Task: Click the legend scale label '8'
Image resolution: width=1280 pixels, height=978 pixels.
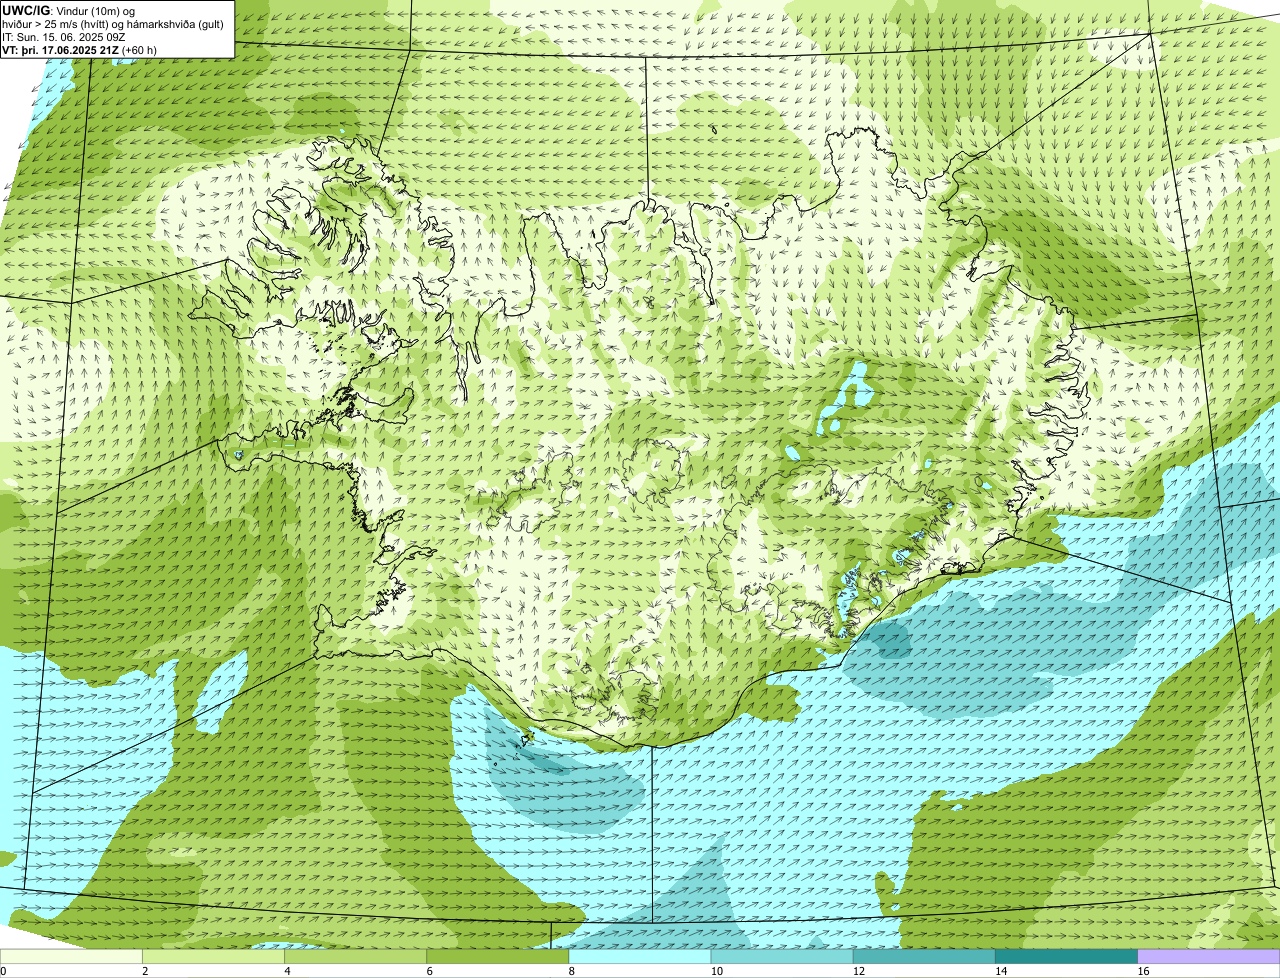Action: click(572, 971)
